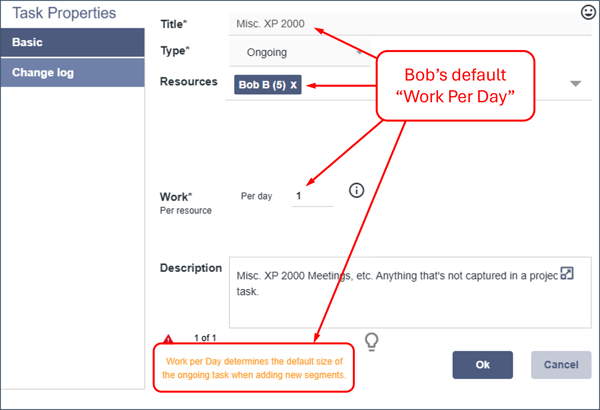The height and width of the screenshot is (410, 600).
Task: Click the Resources label
Action: 189,82
